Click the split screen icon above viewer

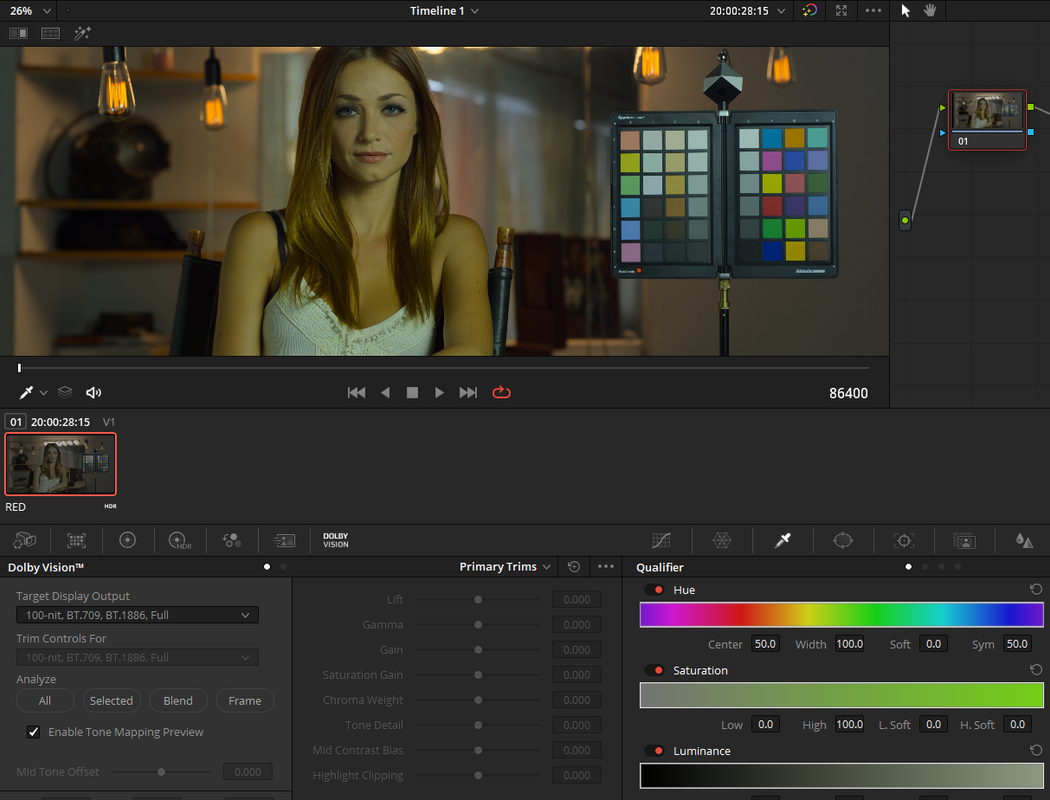tap(50, 33)
